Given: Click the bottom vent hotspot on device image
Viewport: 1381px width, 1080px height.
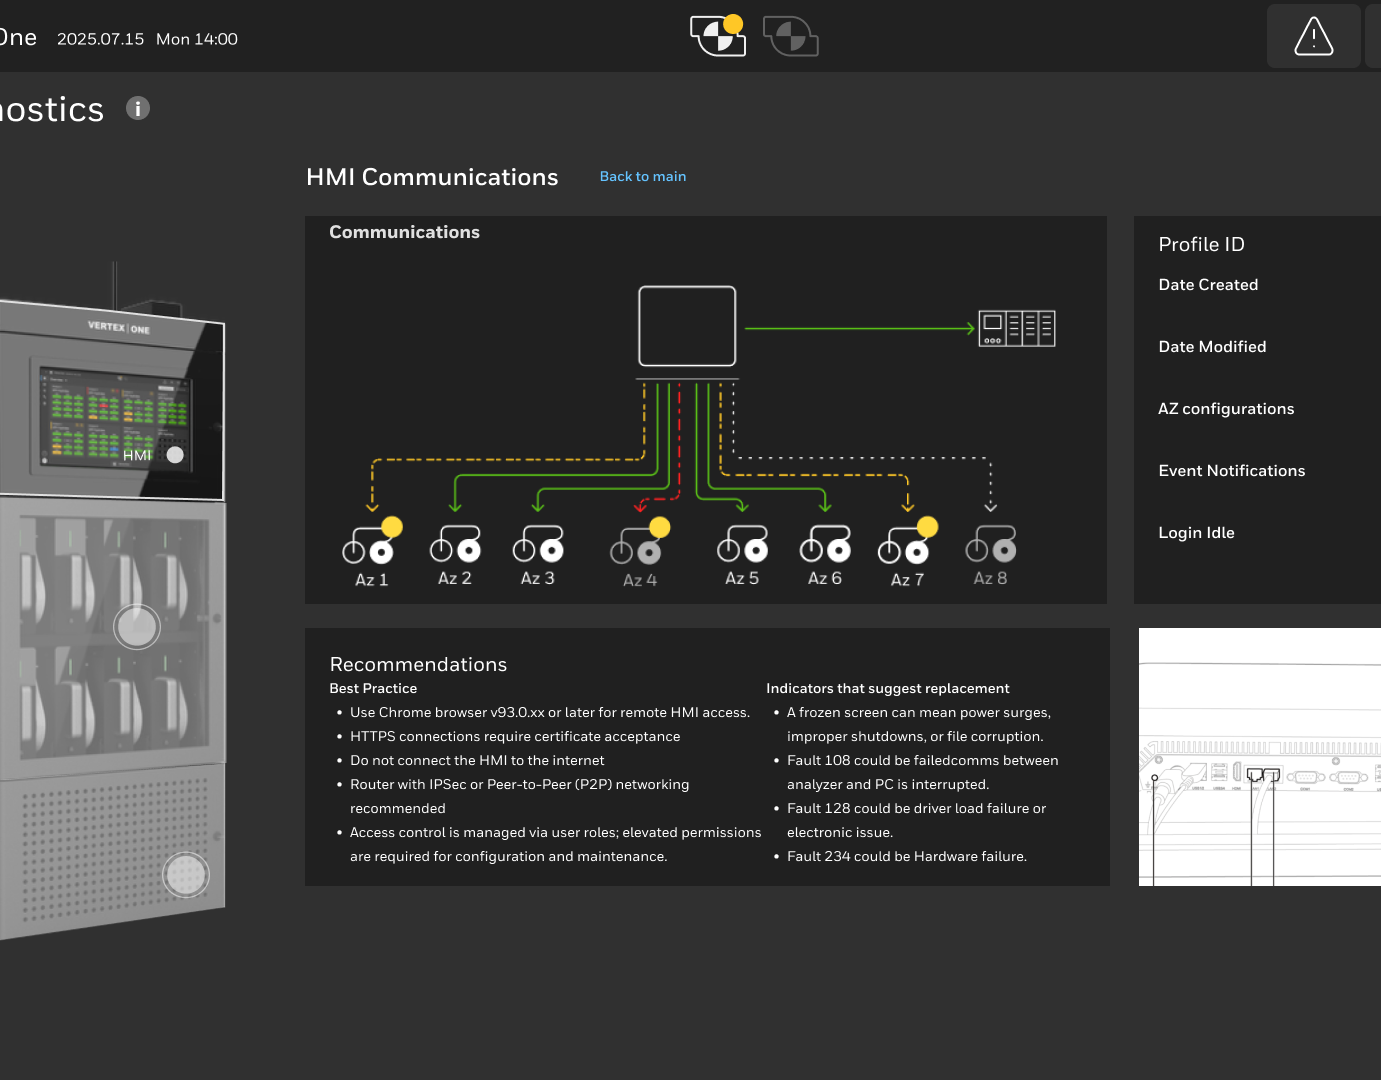Looking at the screenshot, I should pyautogui.click(x=186, y=875).
